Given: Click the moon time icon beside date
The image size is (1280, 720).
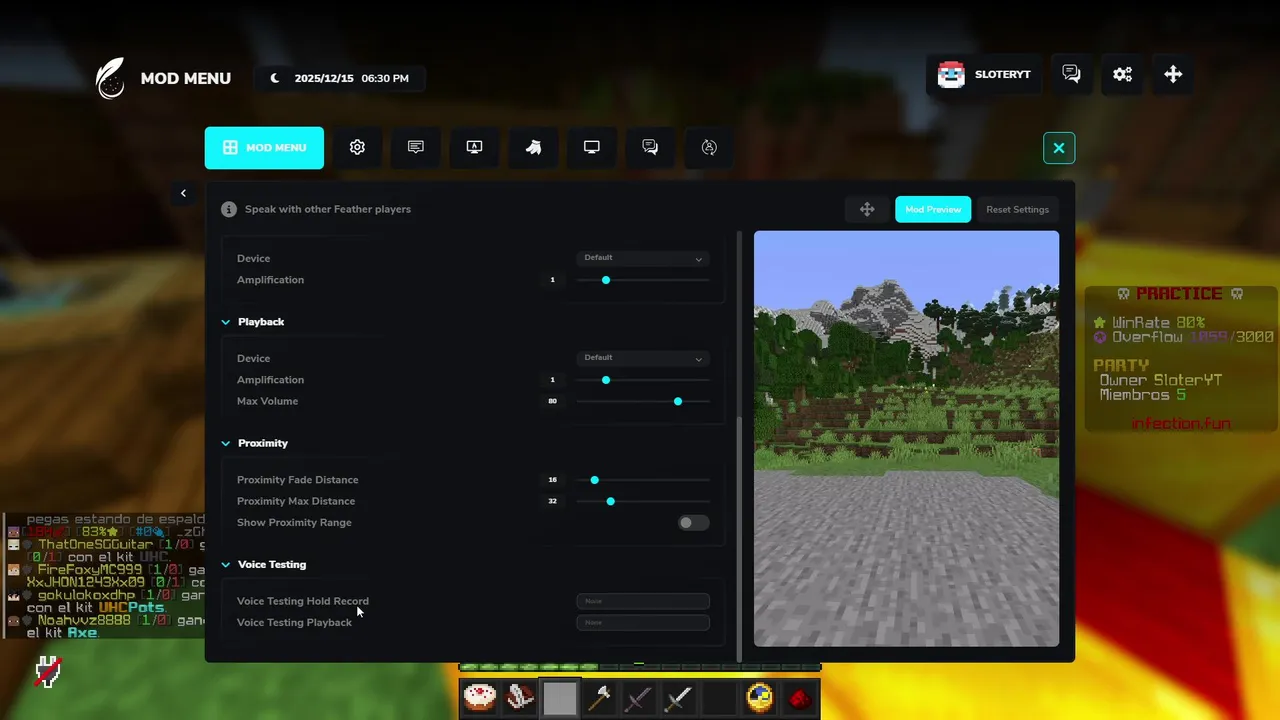Looking at the screenshot, I should (275, 78).
